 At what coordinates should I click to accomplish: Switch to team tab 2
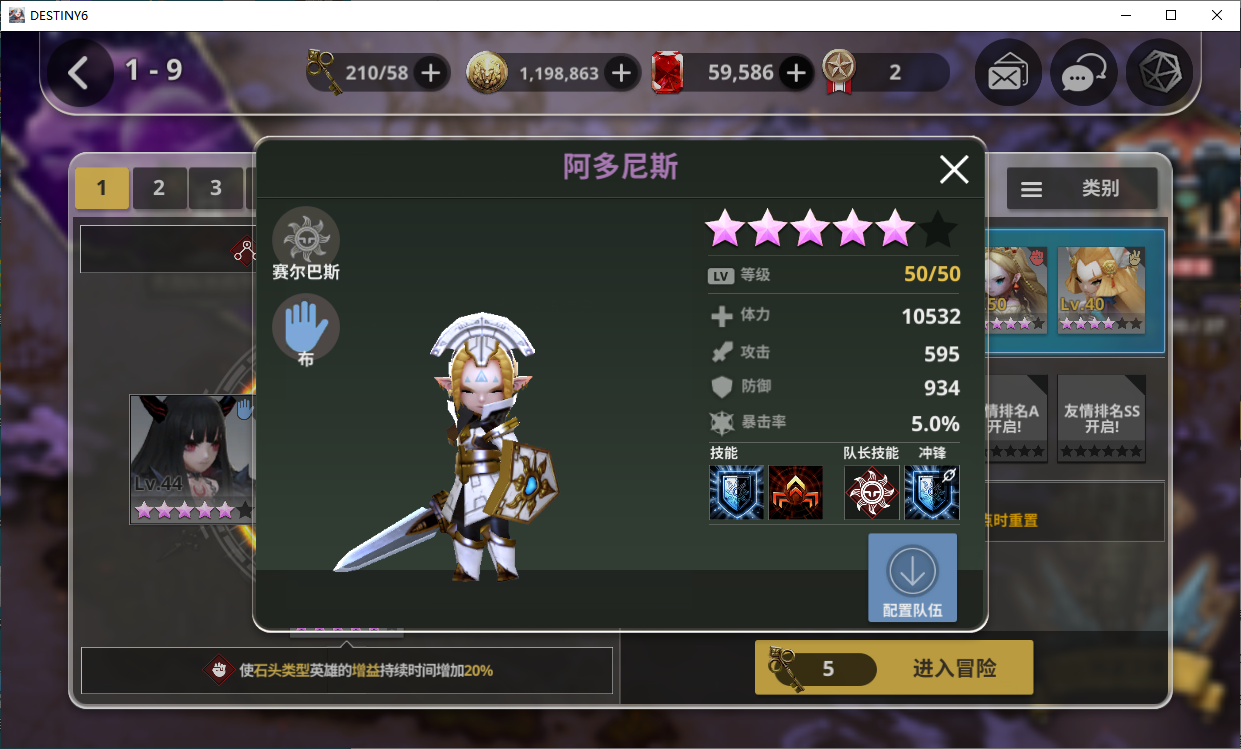point(158,187)
